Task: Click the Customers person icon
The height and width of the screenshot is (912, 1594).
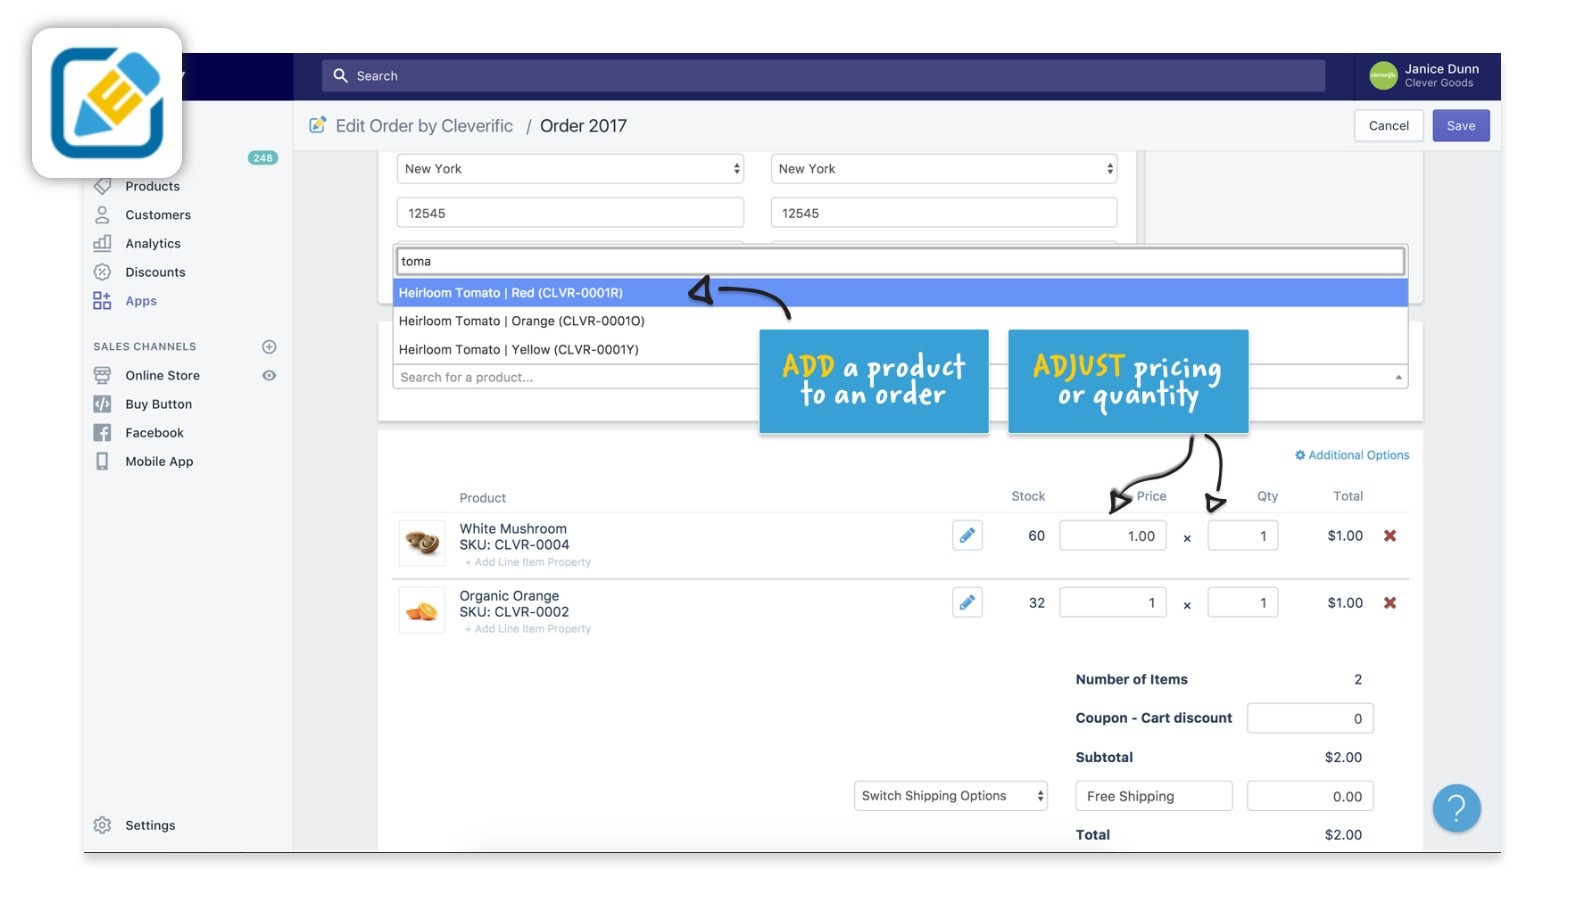Action: pos(102,215)
